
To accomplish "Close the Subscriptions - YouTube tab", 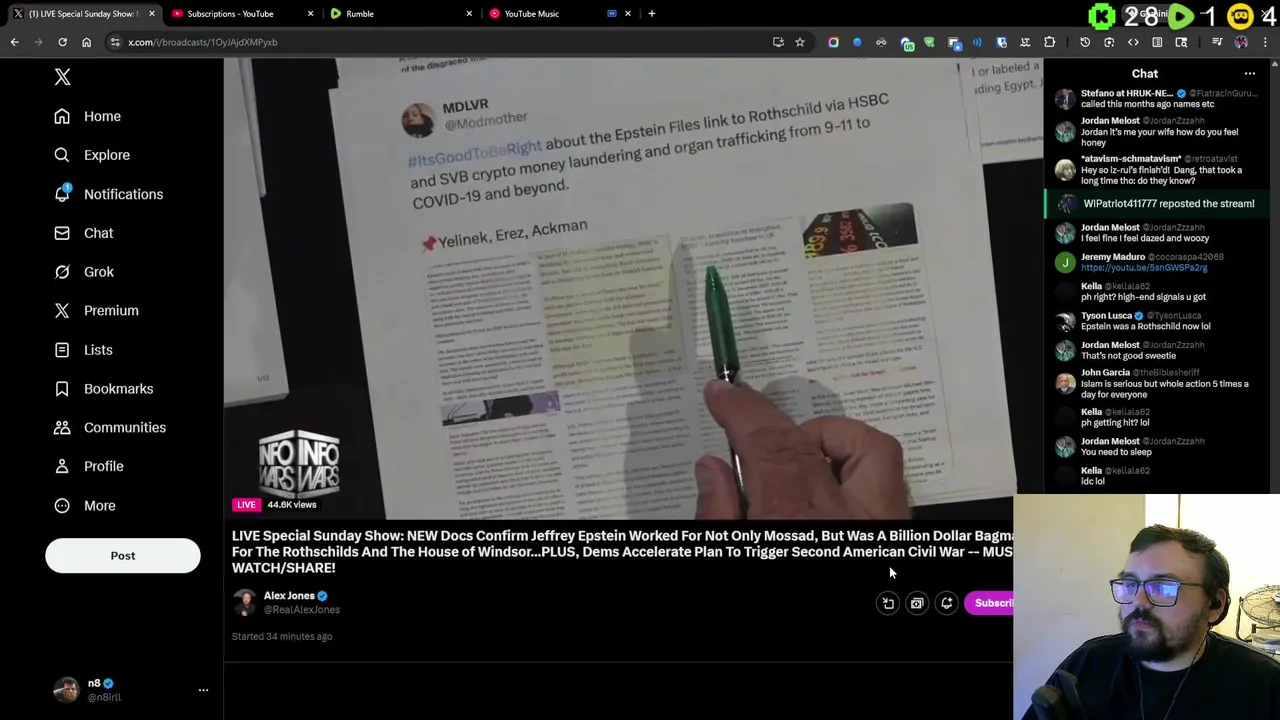I will point(310,14).
